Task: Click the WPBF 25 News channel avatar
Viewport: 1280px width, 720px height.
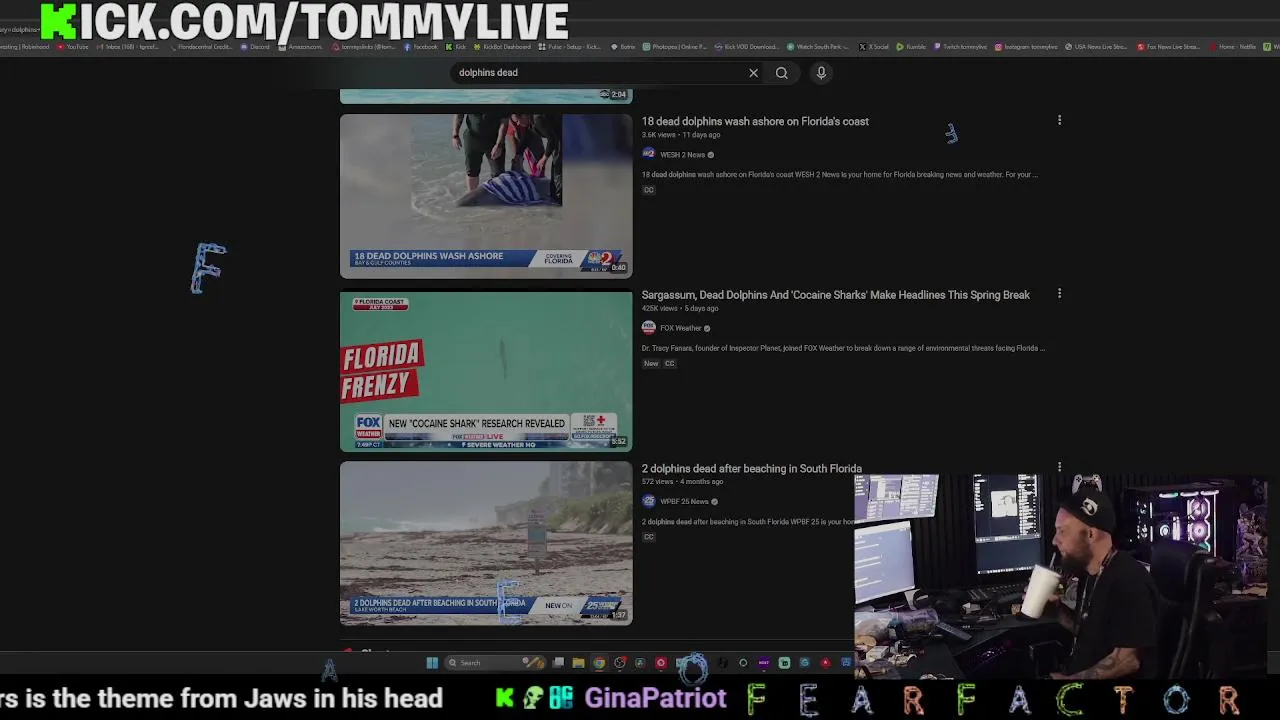Action: 648,501
